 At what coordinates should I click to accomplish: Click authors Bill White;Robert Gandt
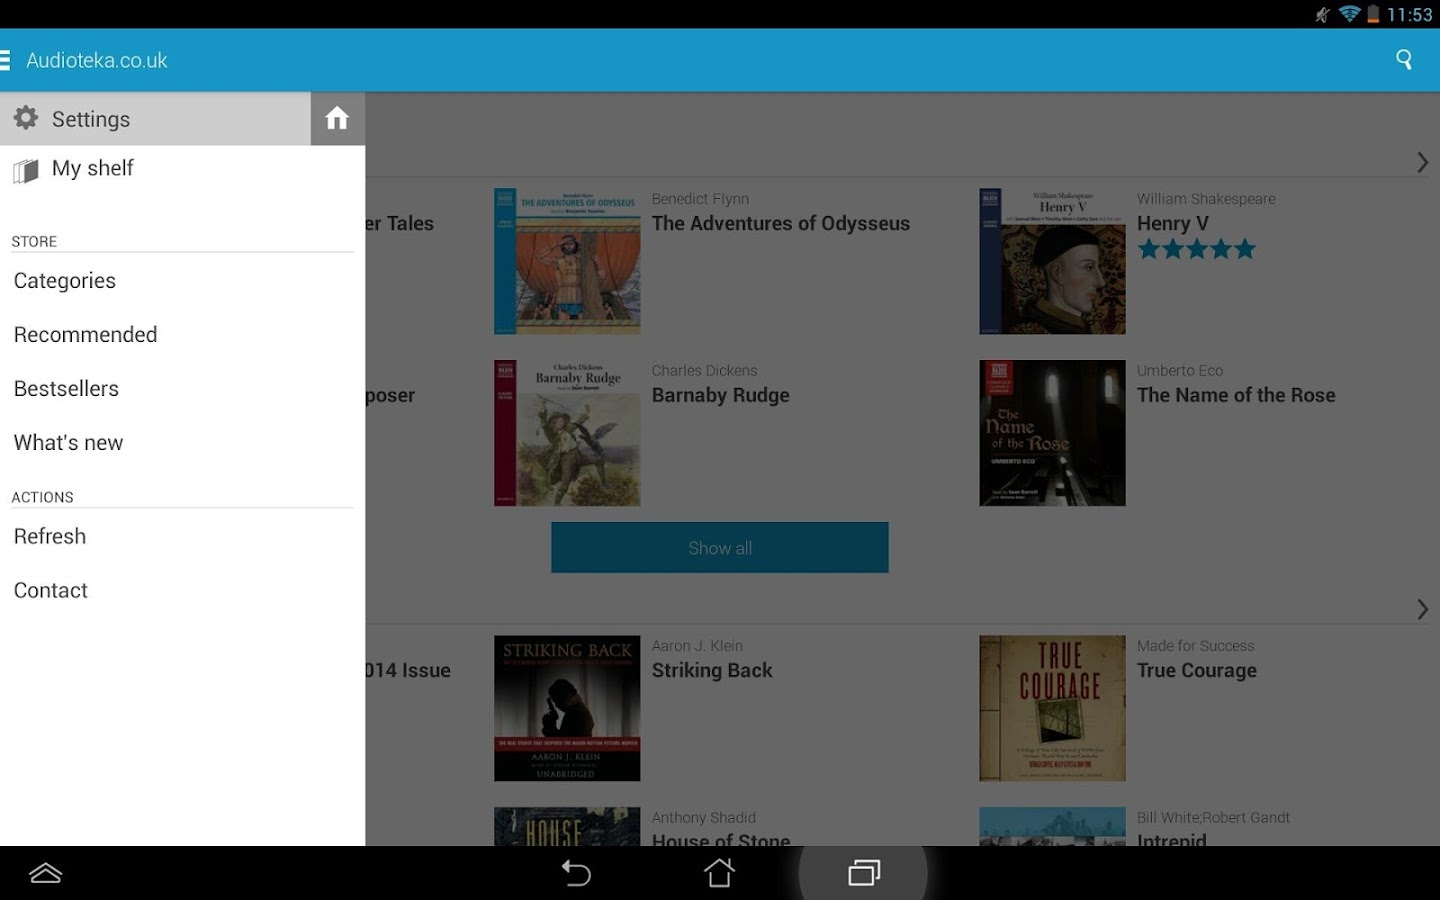(1213, 818)
